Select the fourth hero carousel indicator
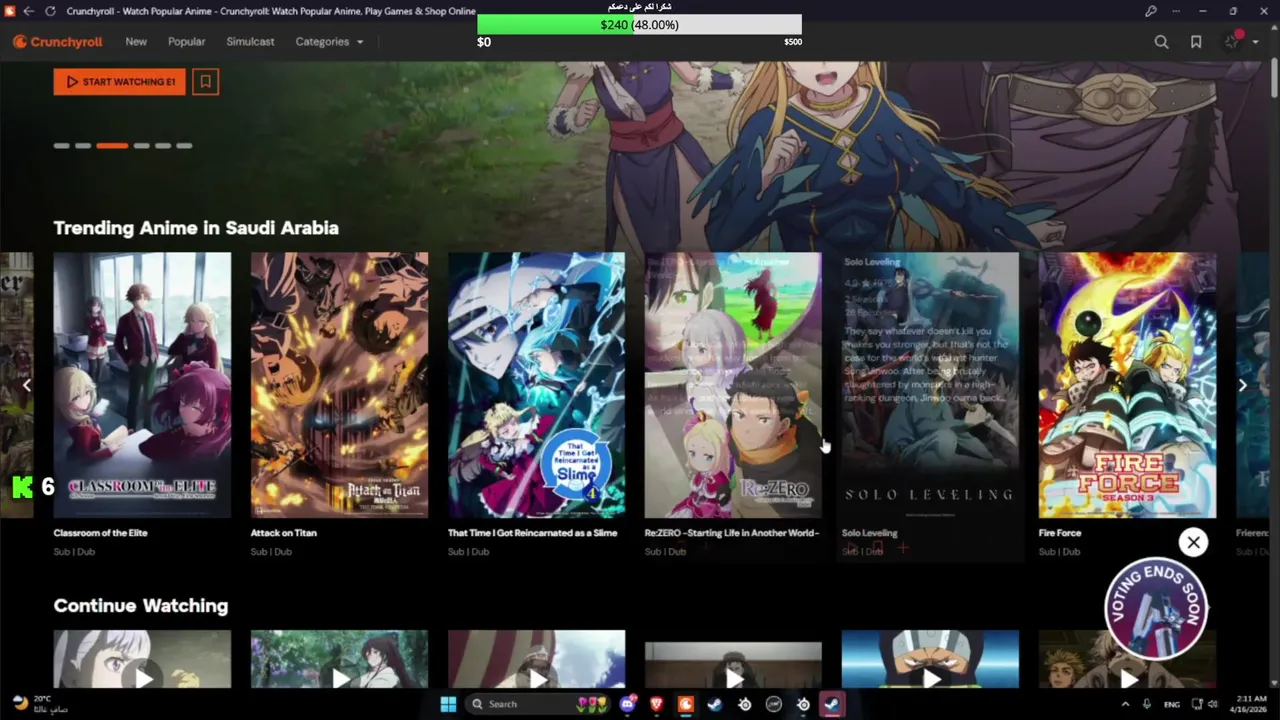Screen dimensions: 1280x720 pyautogui.click(x=142, y=146)
